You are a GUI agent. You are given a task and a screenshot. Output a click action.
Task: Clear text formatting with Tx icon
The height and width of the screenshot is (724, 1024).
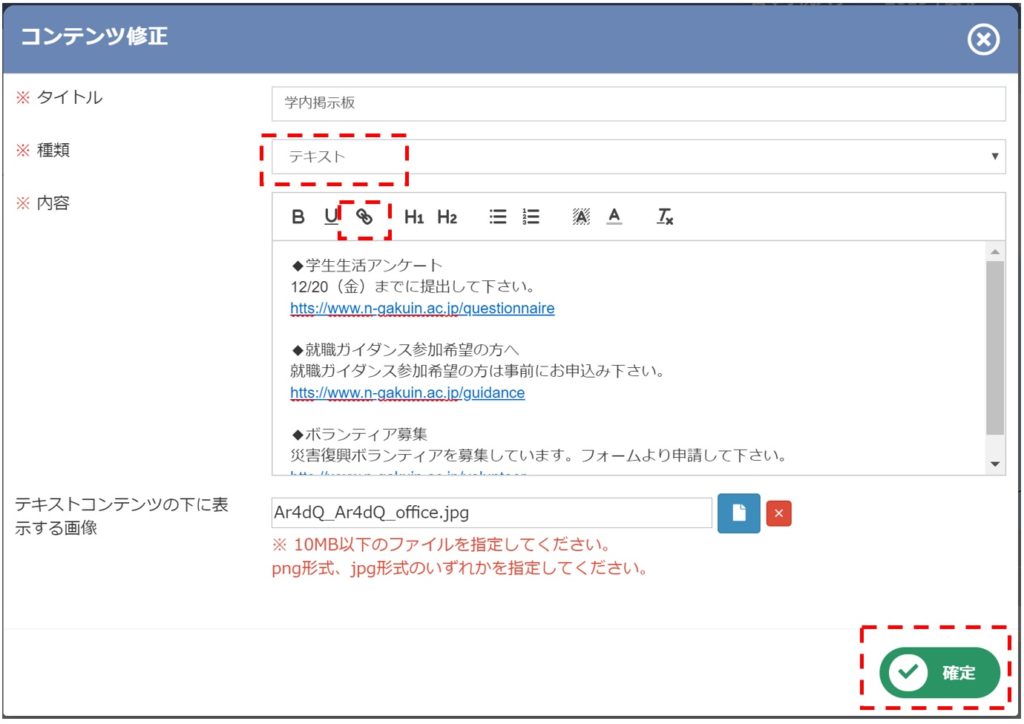tap(664, 217)
